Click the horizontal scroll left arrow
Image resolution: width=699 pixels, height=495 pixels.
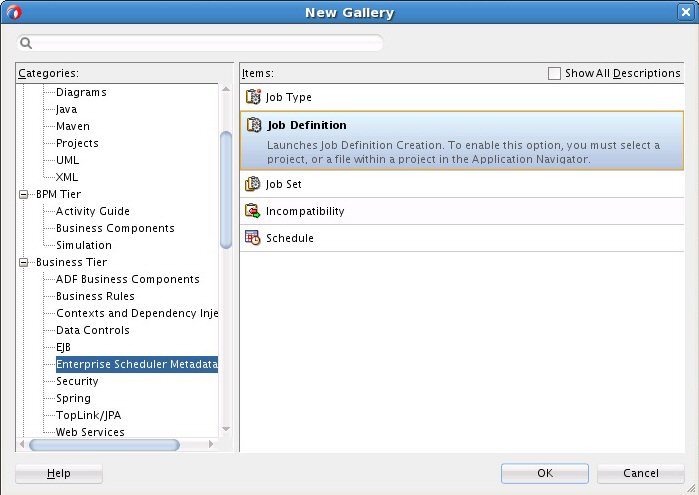[22, 444]
